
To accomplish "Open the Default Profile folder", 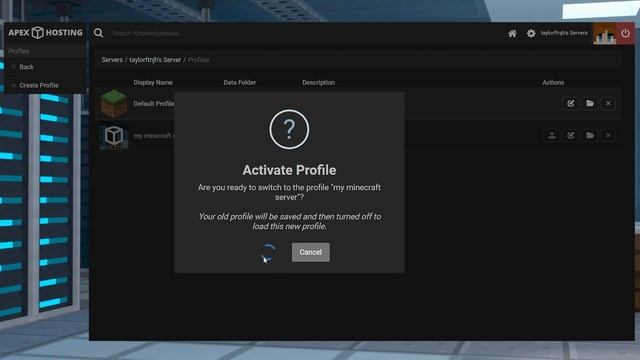I will click(x=590, y=103).
